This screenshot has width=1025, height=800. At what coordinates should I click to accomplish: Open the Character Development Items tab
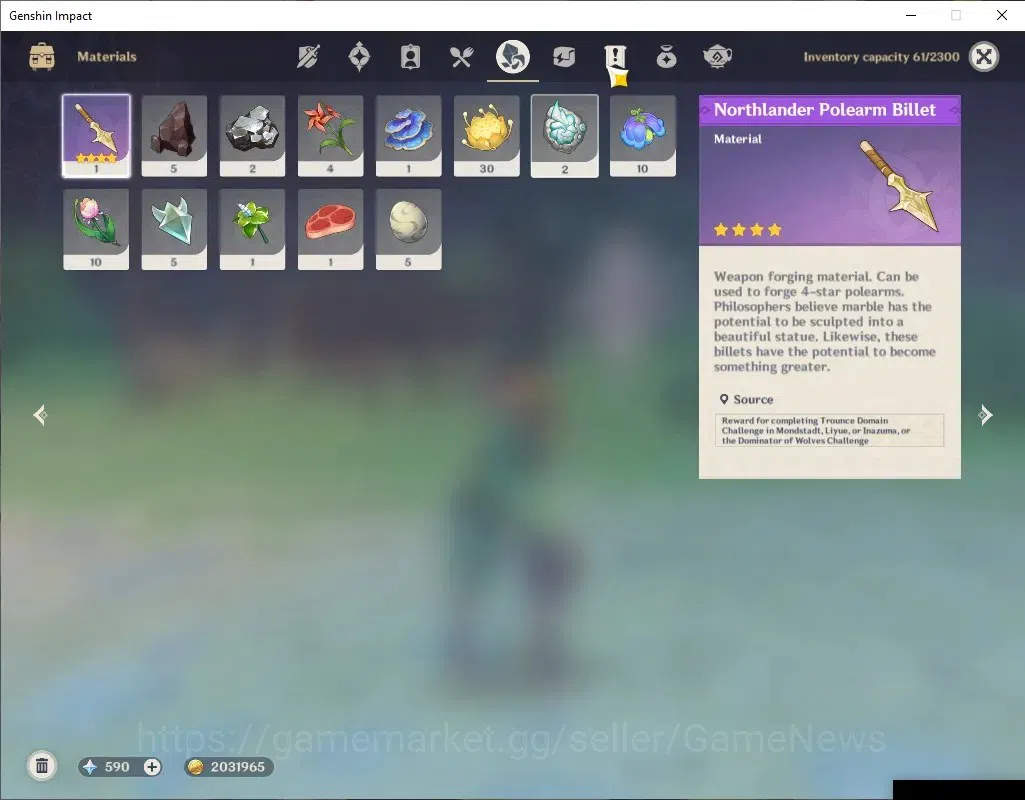point(410,57)
